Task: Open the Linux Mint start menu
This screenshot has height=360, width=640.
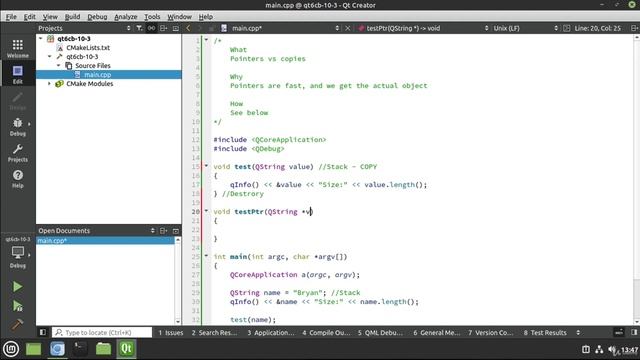Action: coord(11,349)
